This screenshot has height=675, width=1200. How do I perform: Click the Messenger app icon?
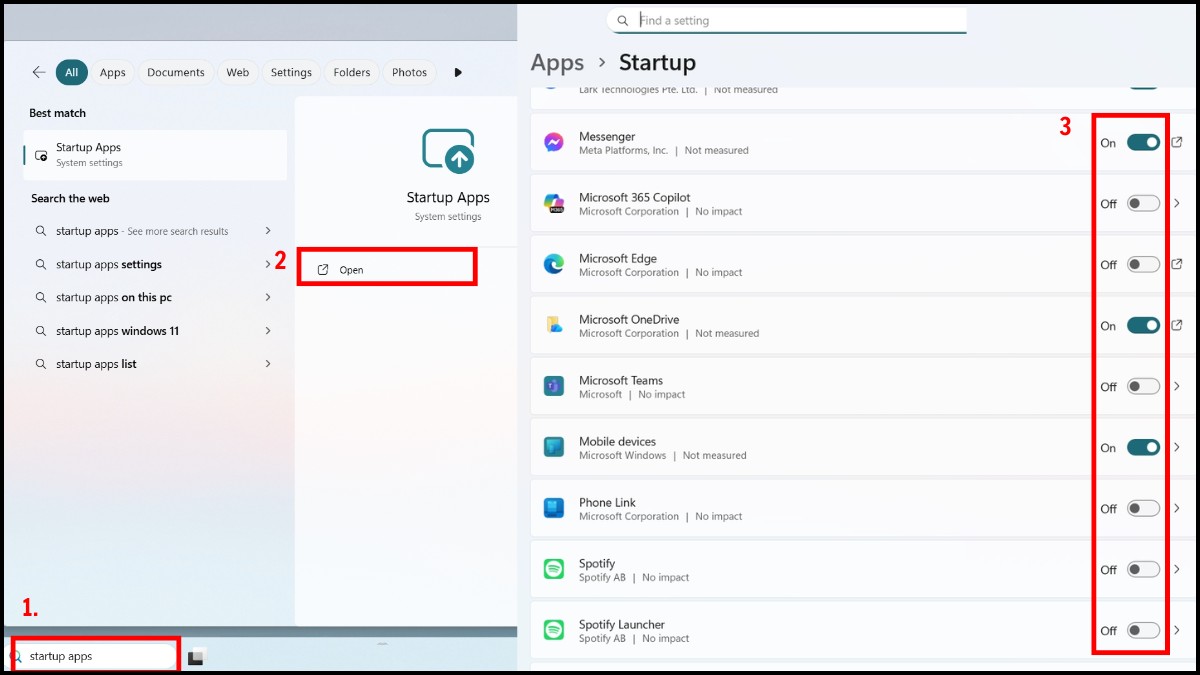pos(554,142)
